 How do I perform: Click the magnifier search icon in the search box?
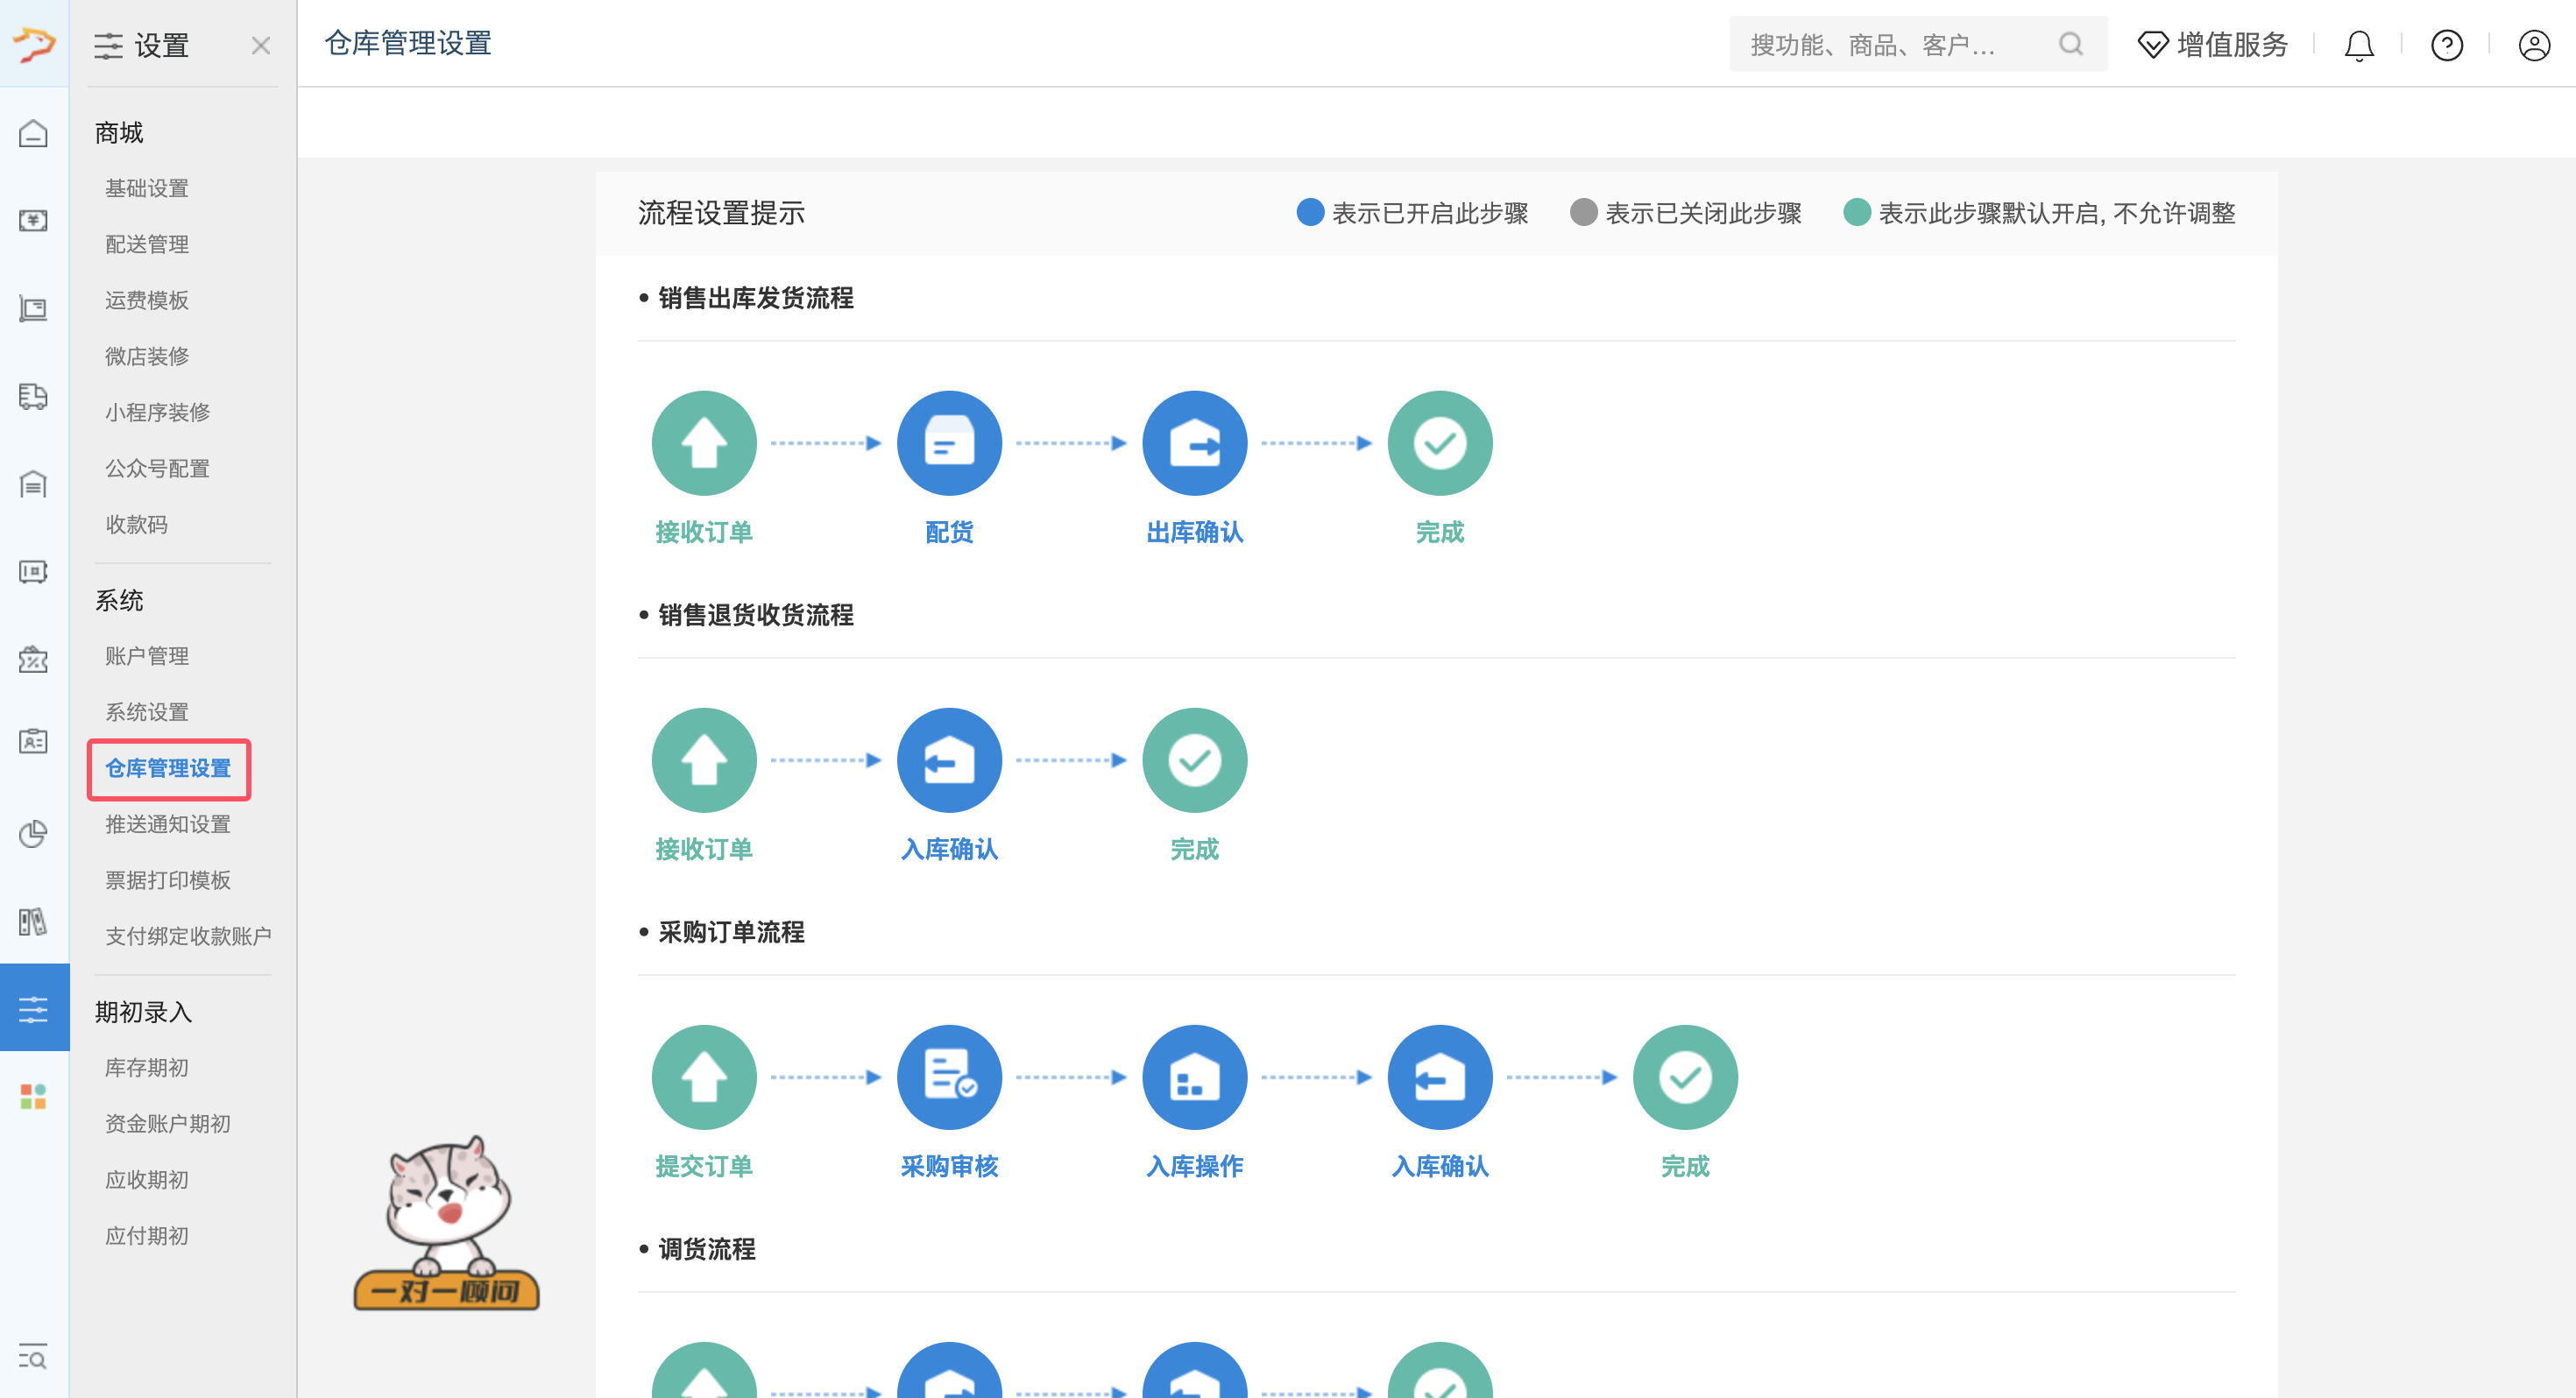tap(2071, 44)
